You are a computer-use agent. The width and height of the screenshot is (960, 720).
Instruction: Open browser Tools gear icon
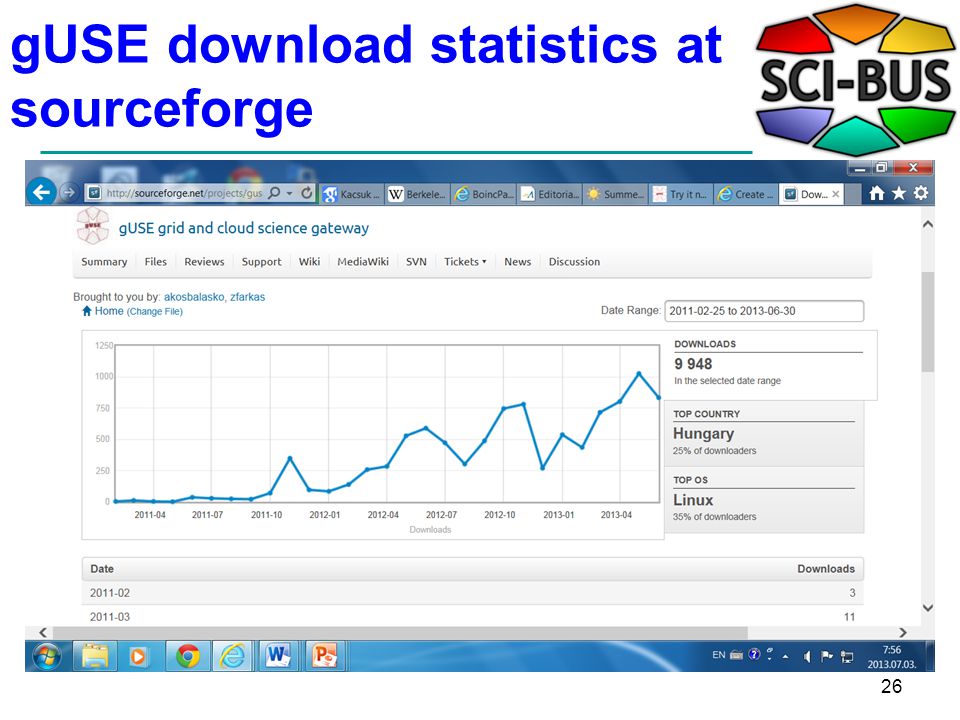coord(921,193)
